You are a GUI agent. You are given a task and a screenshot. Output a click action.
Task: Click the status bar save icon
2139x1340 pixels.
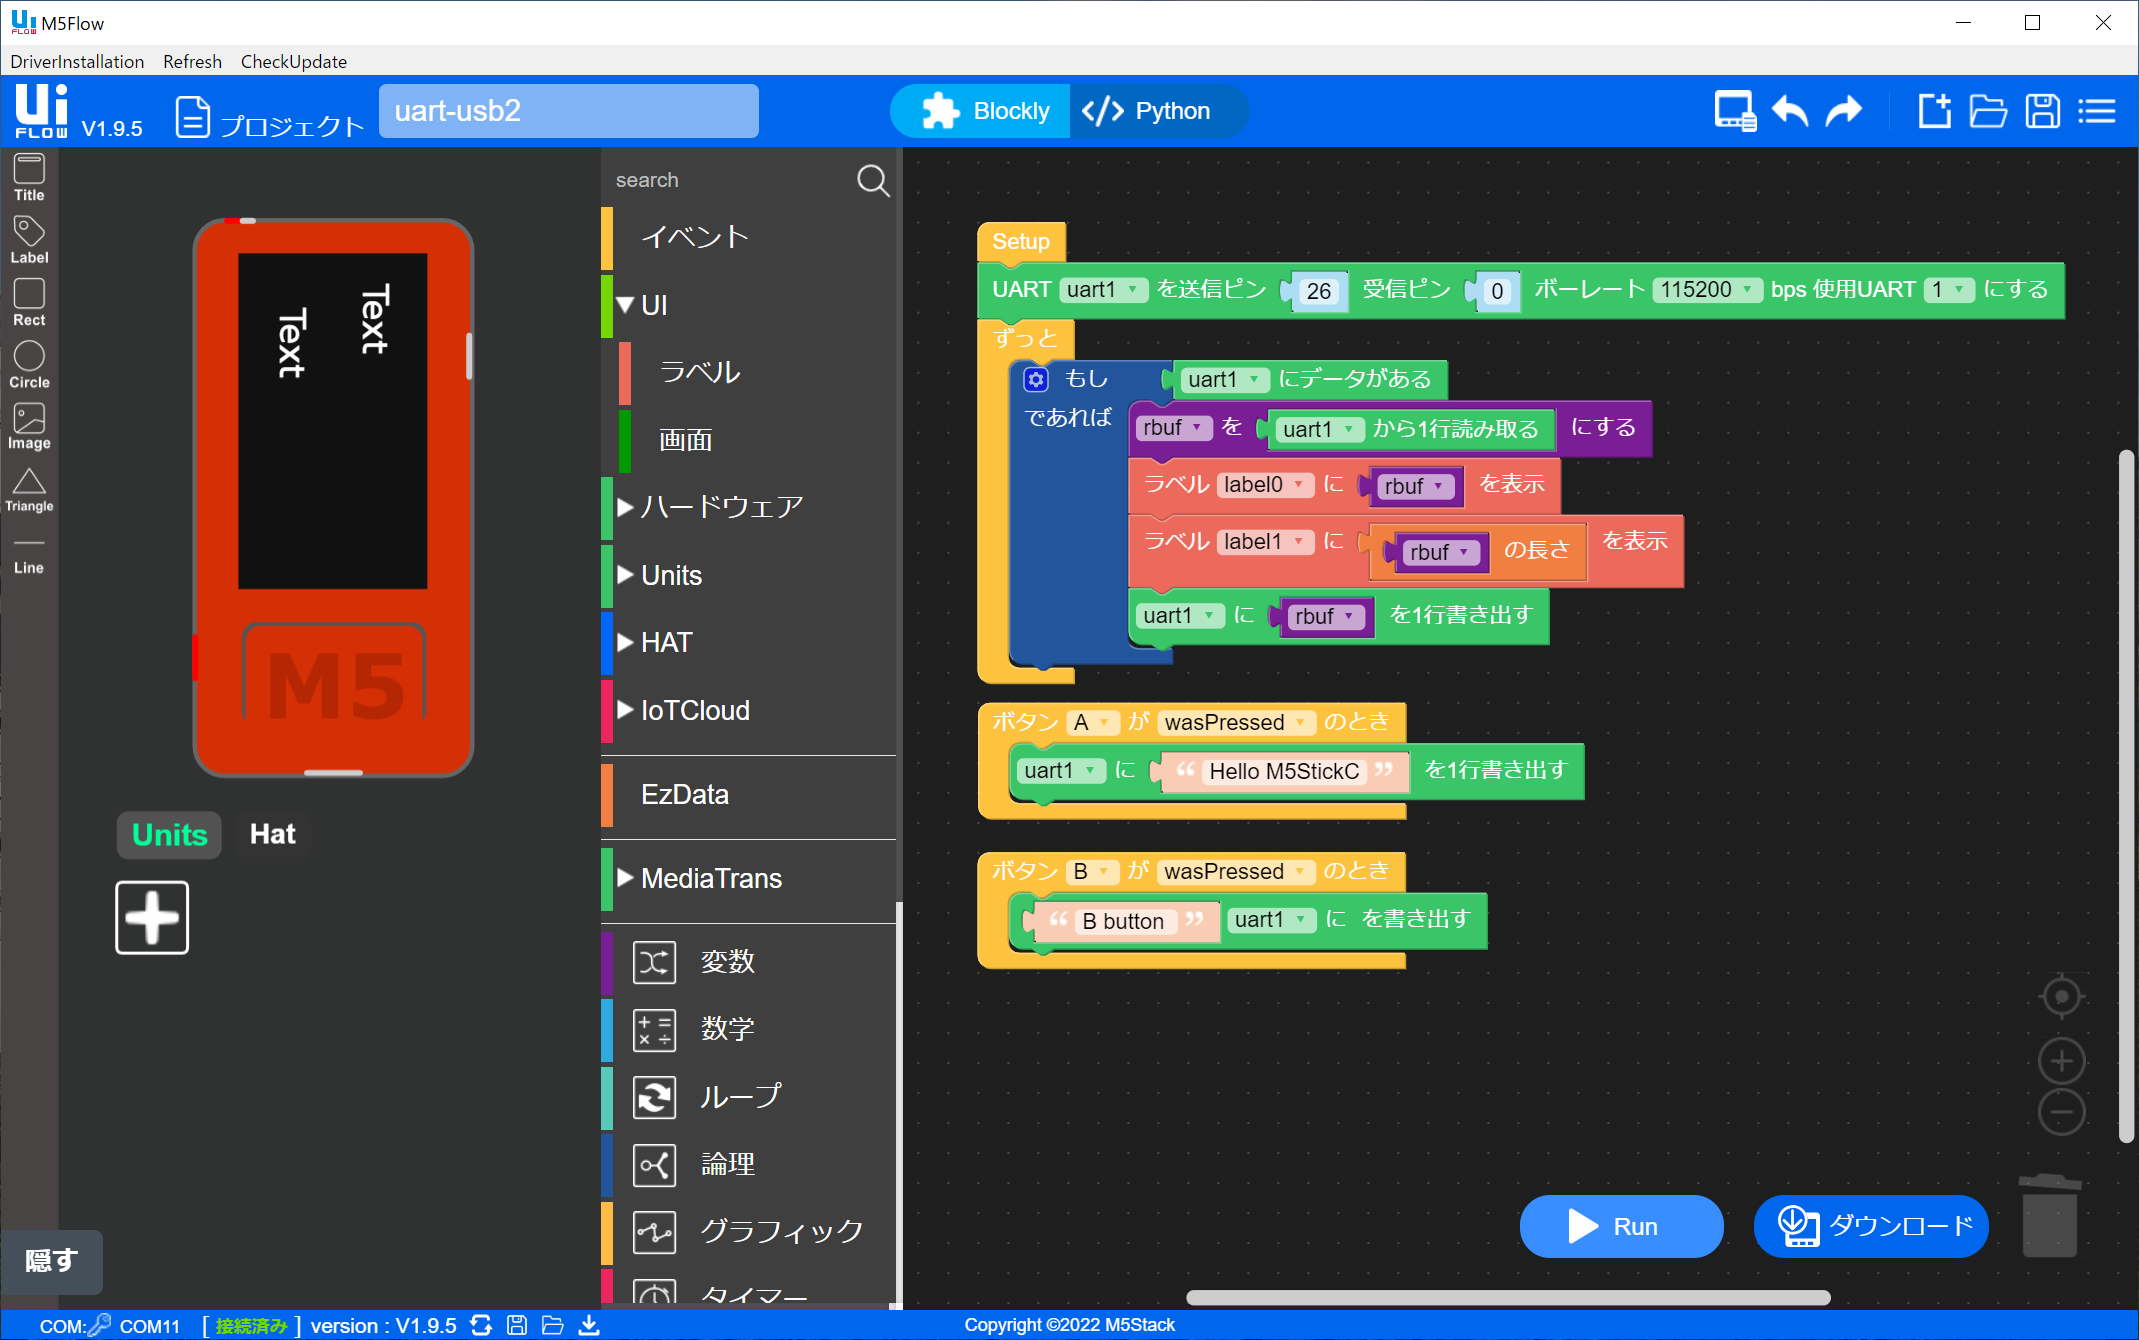pos(517,1325)
